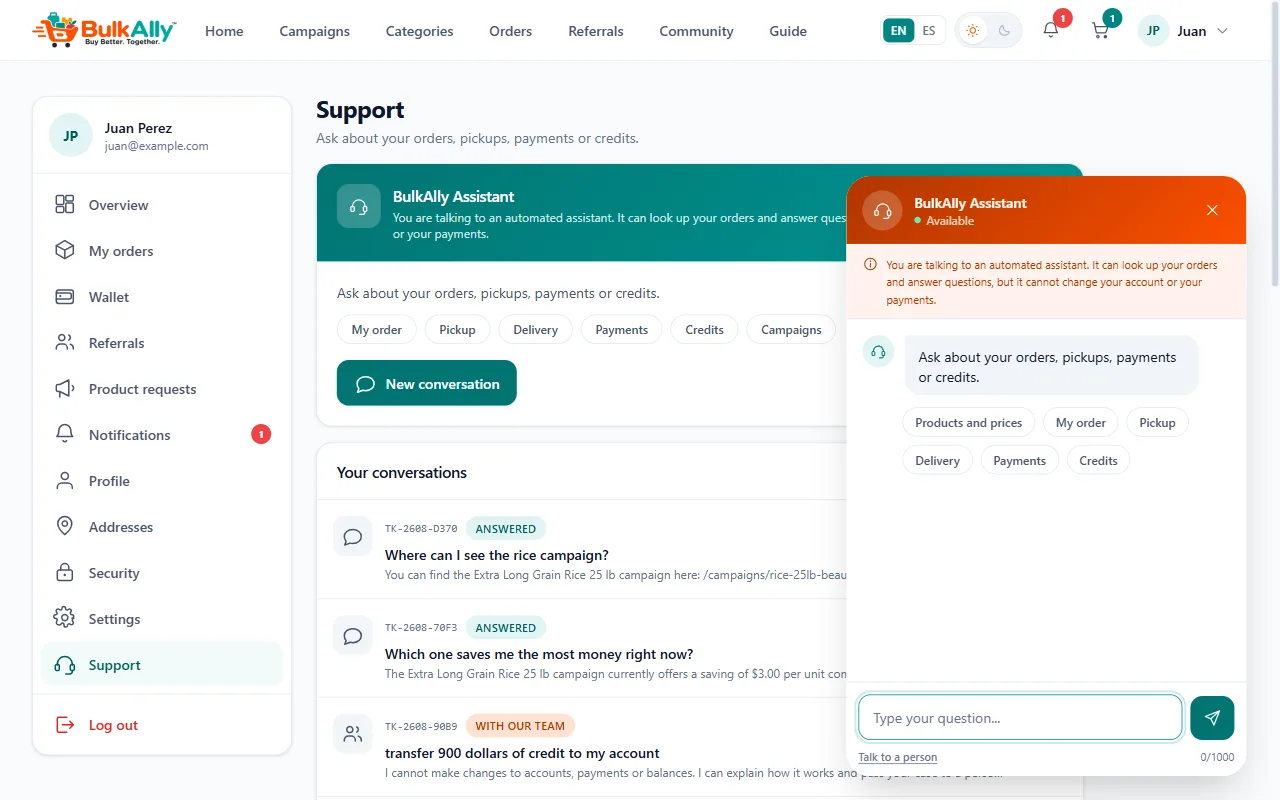Open the notifications bell icon
Viewport: 1280px width, 800px height.
point(1050,31)
